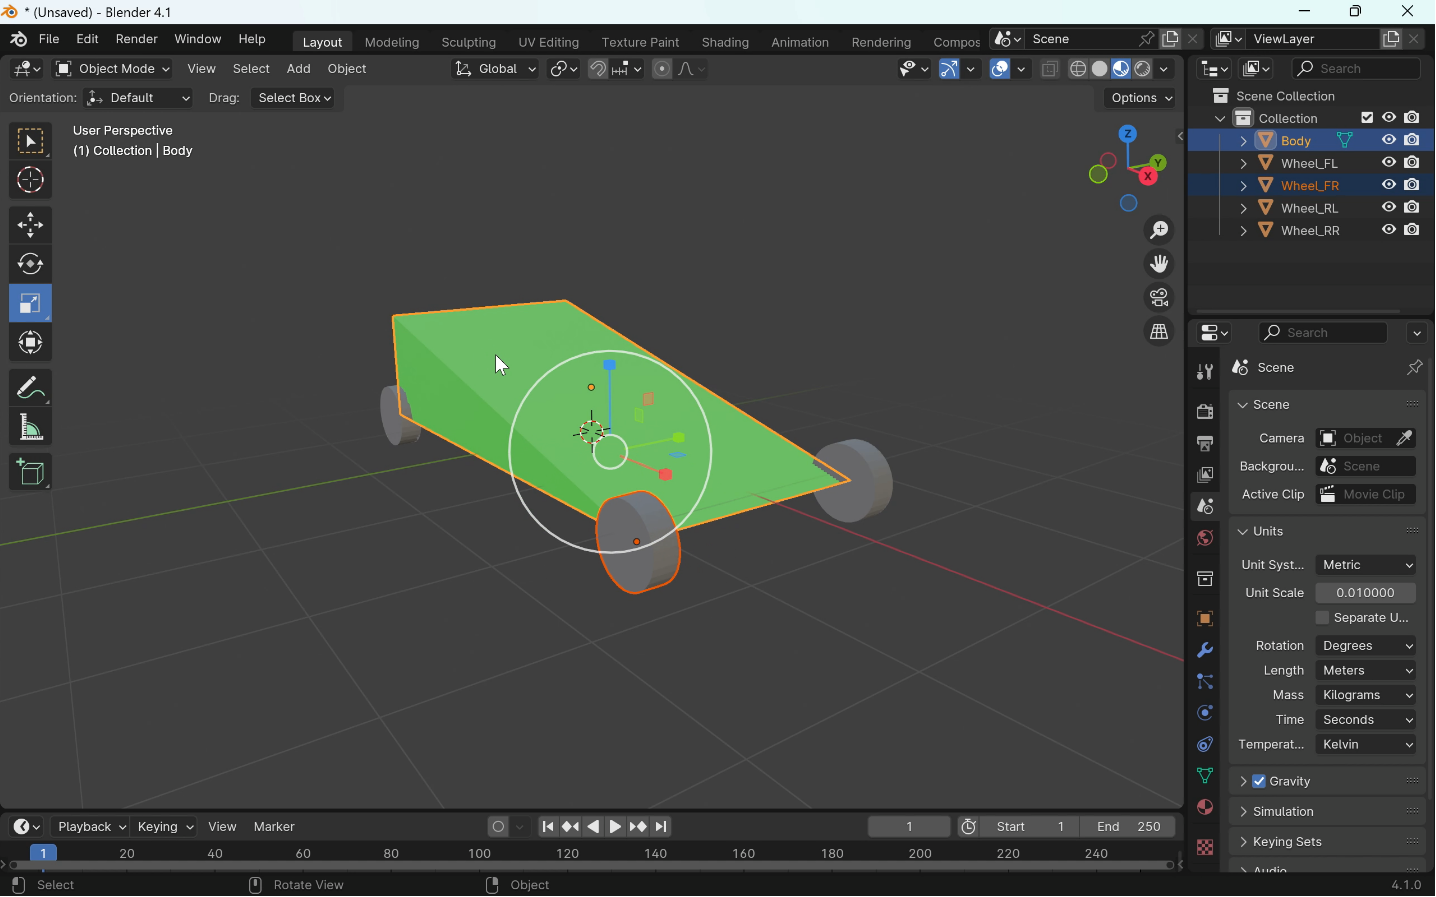
Task: Open the Physics properties tab
Action: pos(1206,714)
